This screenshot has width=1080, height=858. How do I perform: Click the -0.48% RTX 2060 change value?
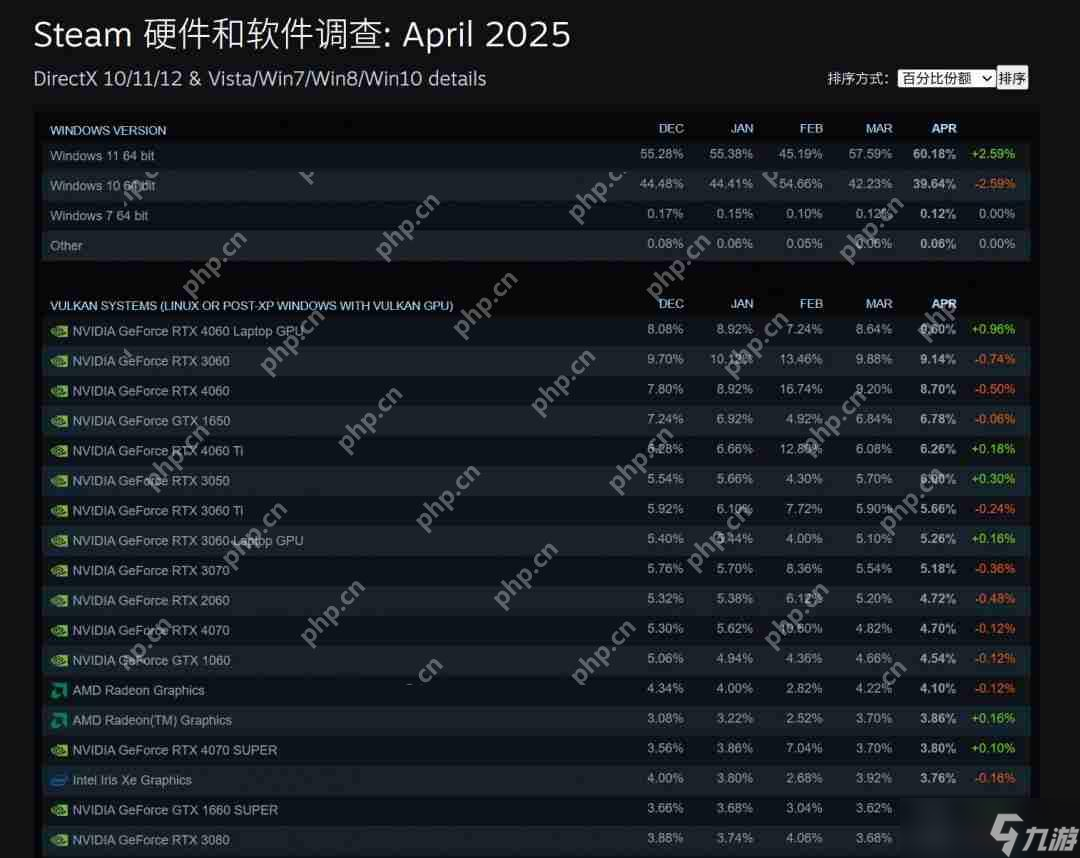pyautogui.click(x=995, y=599)
